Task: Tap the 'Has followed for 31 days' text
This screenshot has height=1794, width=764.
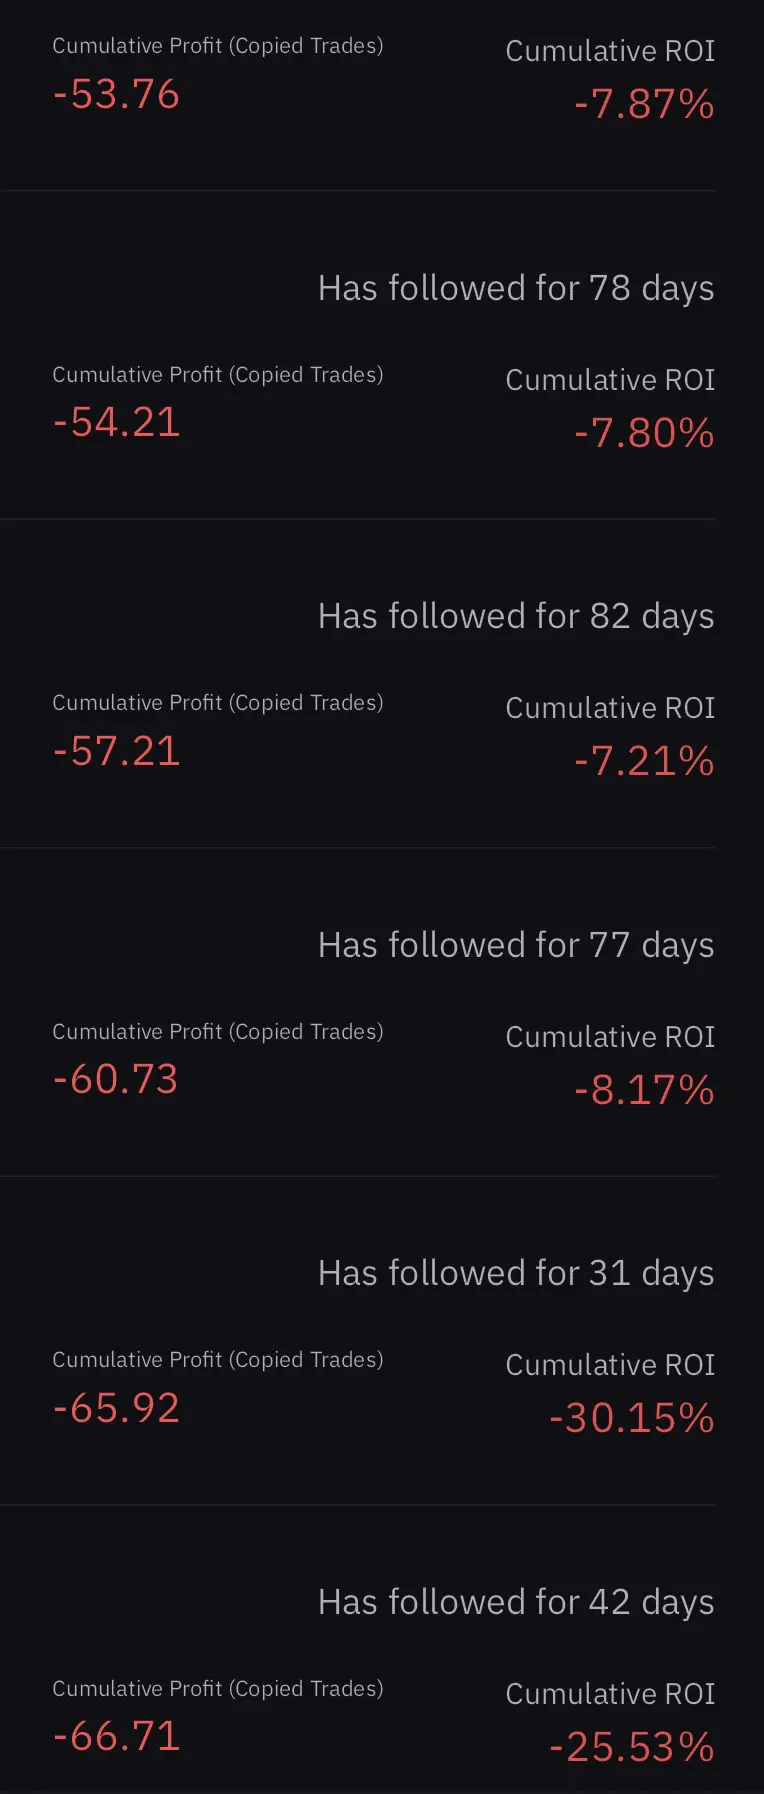Action: click(516, 1273)
